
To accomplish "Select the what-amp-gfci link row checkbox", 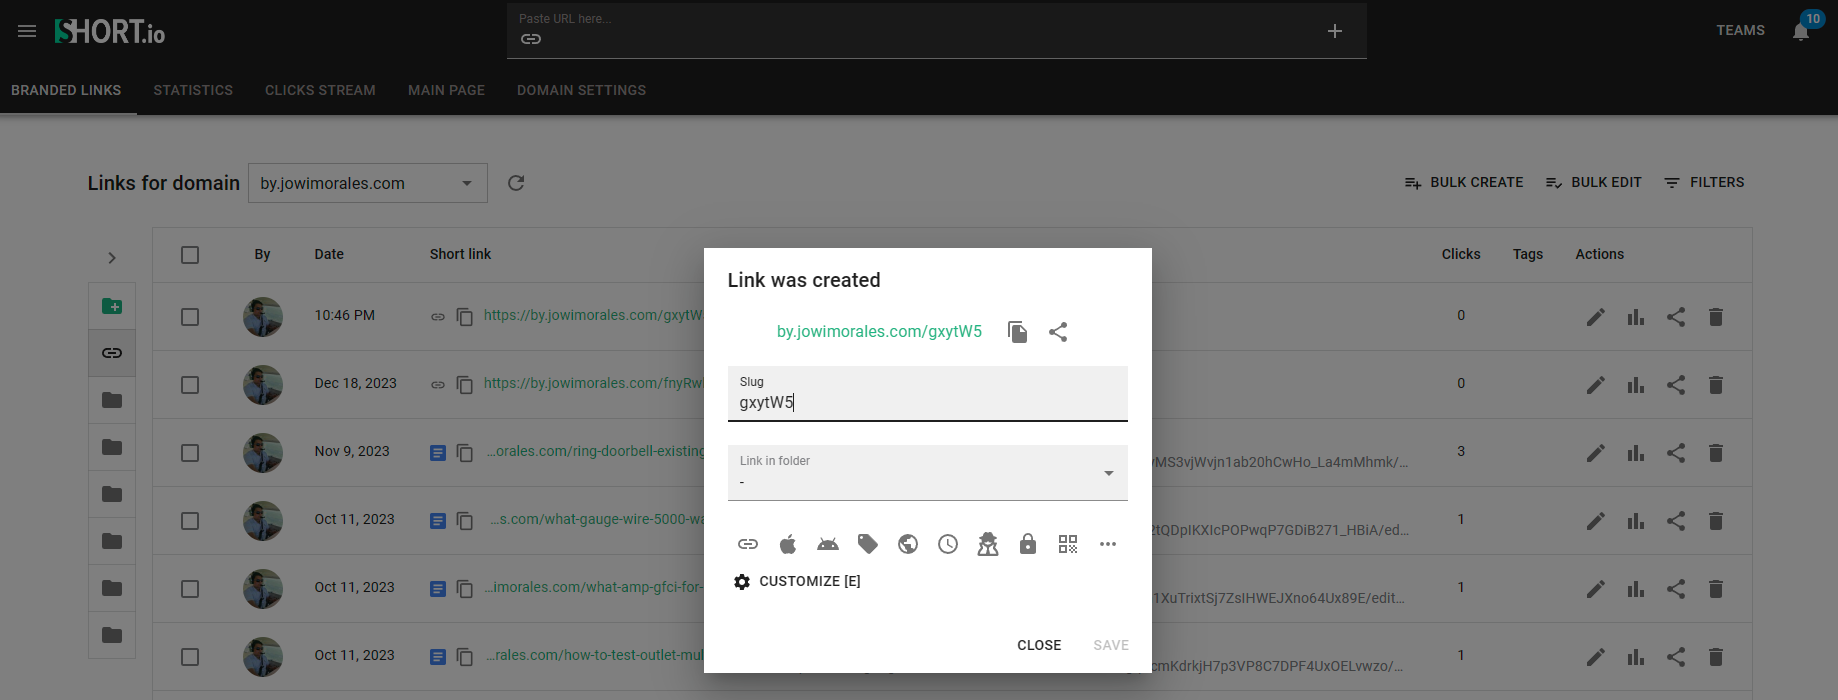I will (190, 589).
